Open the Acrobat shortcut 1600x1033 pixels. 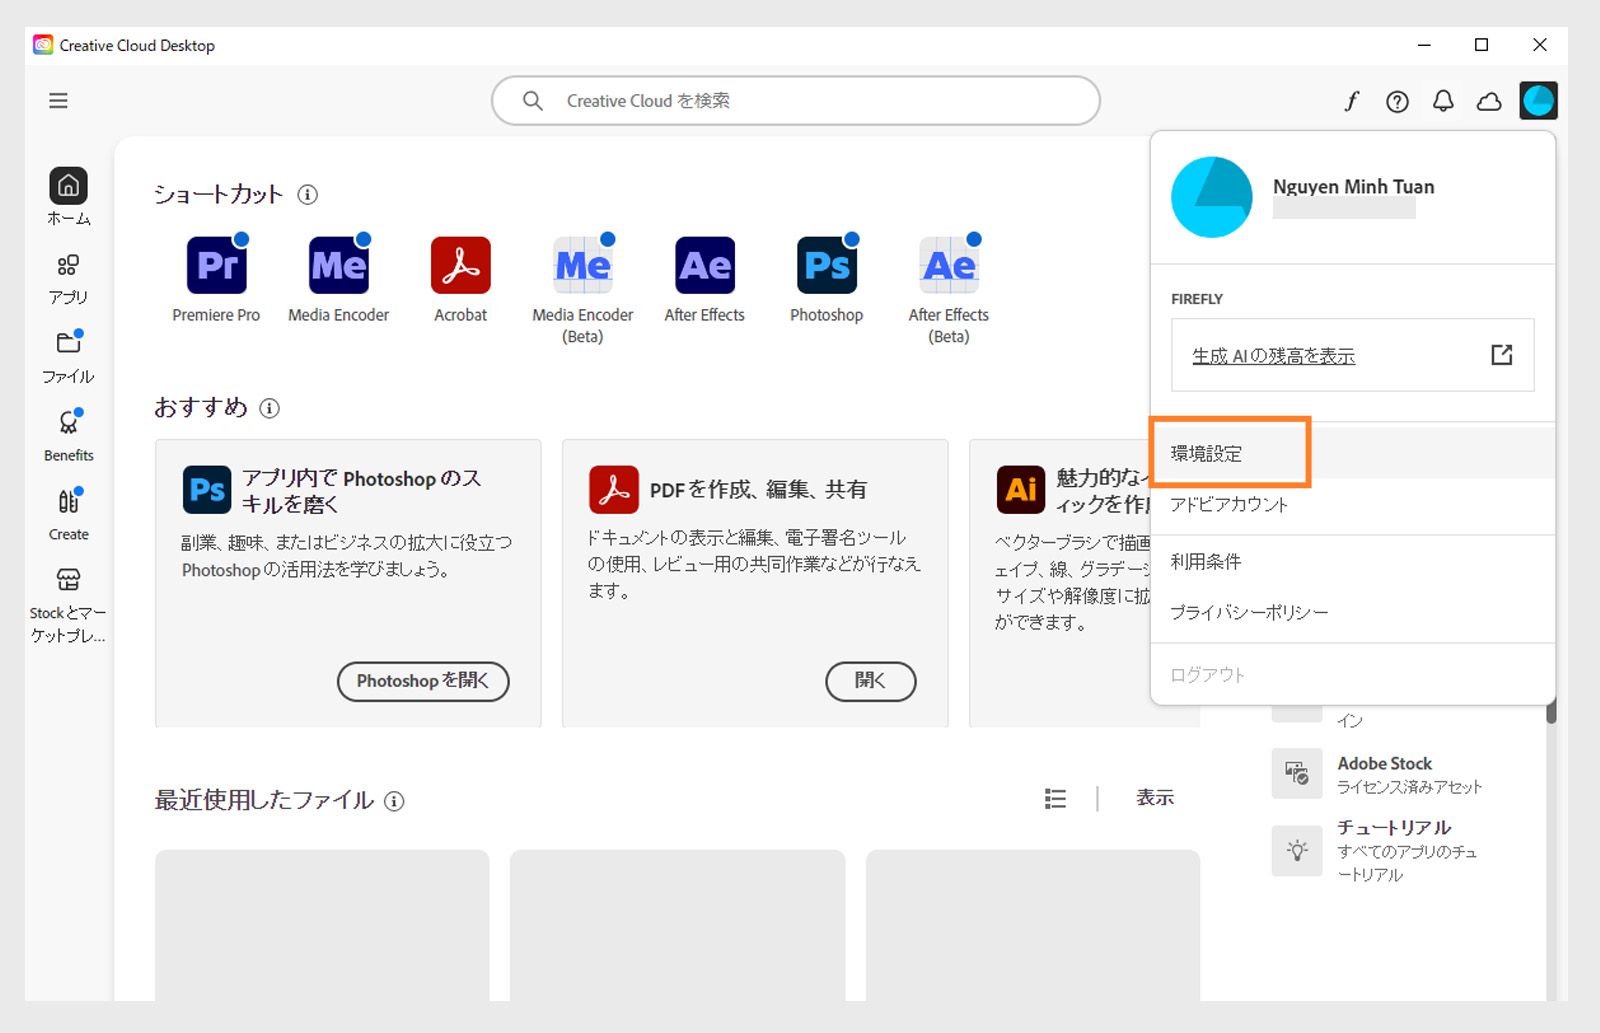point(460,264)
